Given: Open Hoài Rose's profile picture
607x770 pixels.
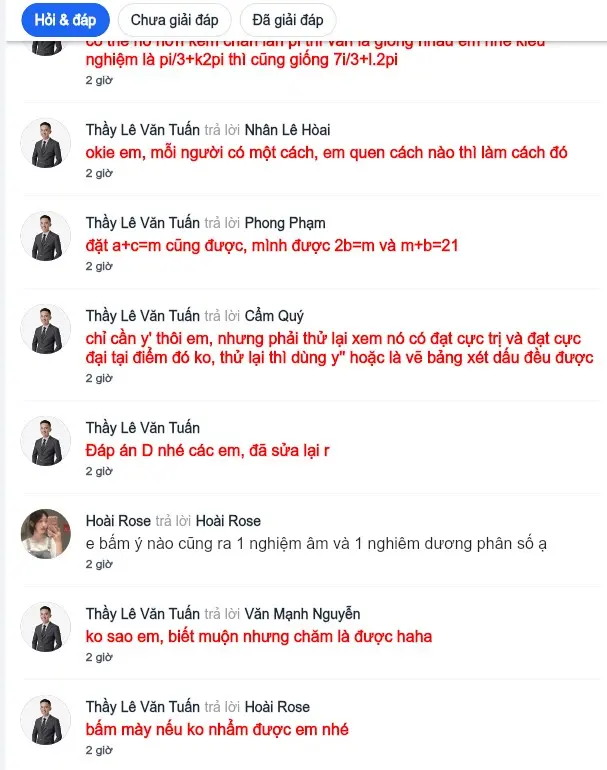Looking at the screenshot, I should pos(46,534).
